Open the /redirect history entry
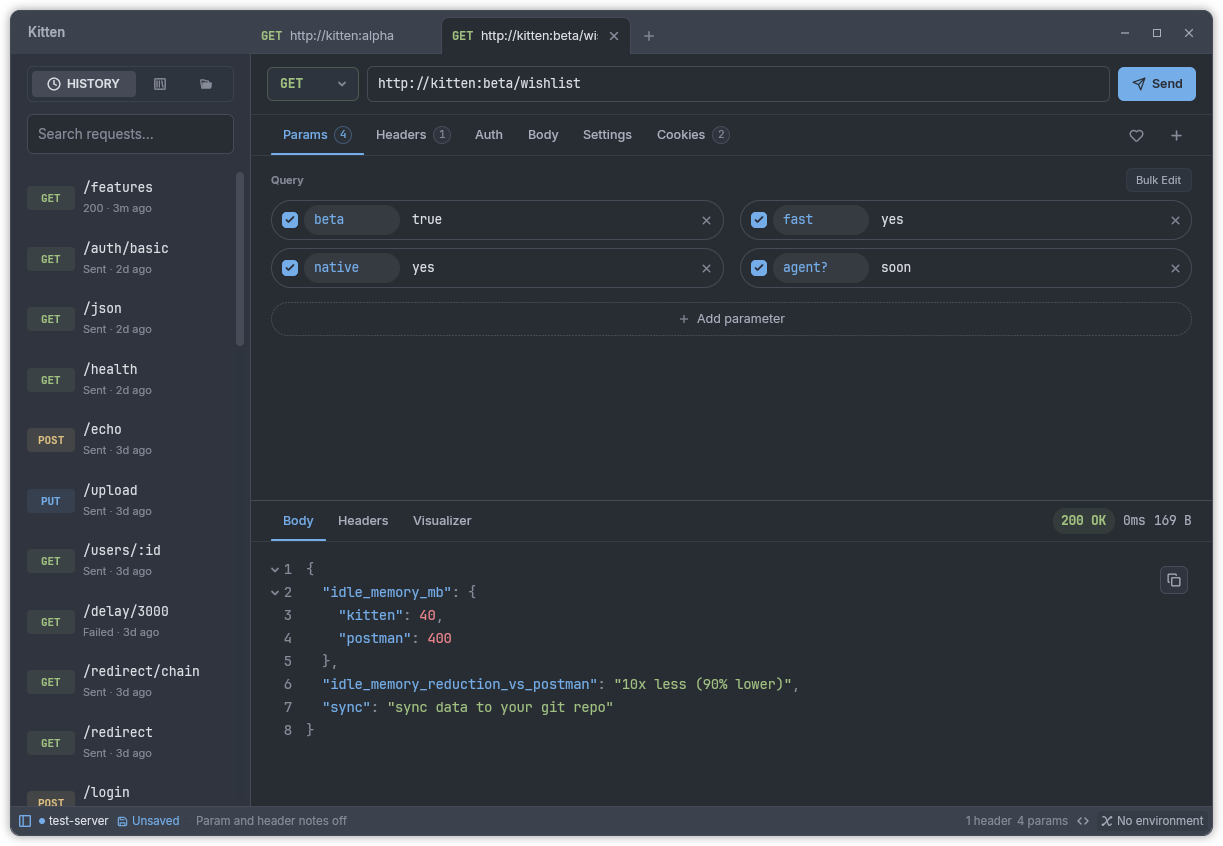The width and height of the screenshot is (1223, 846). [130, 743]
